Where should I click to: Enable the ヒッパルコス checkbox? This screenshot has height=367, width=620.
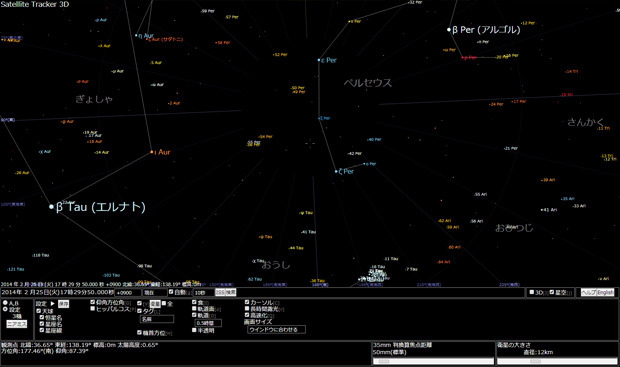pos(93,308)
